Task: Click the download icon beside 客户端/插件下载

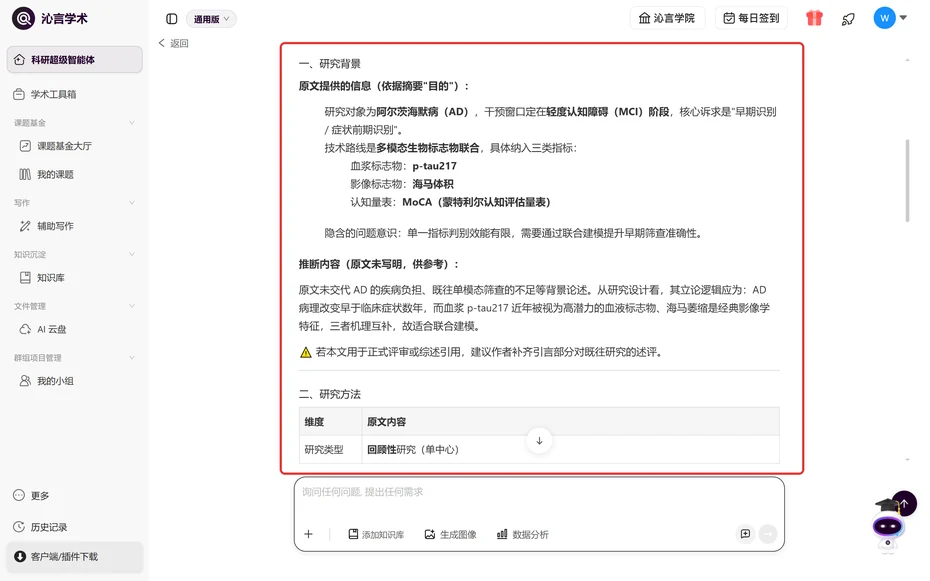Action: pyautogui.click(x=20, y=556)
